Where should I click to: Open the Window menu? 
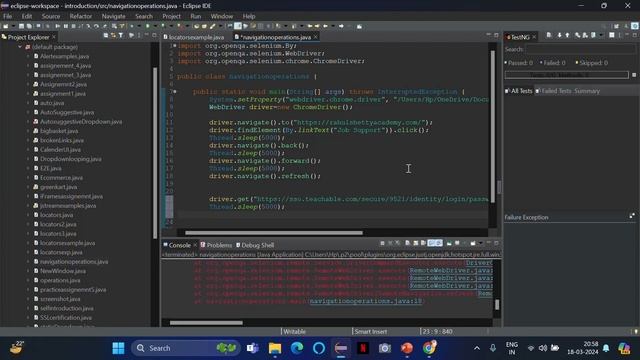pyautogui.click(x=222, y=16)
